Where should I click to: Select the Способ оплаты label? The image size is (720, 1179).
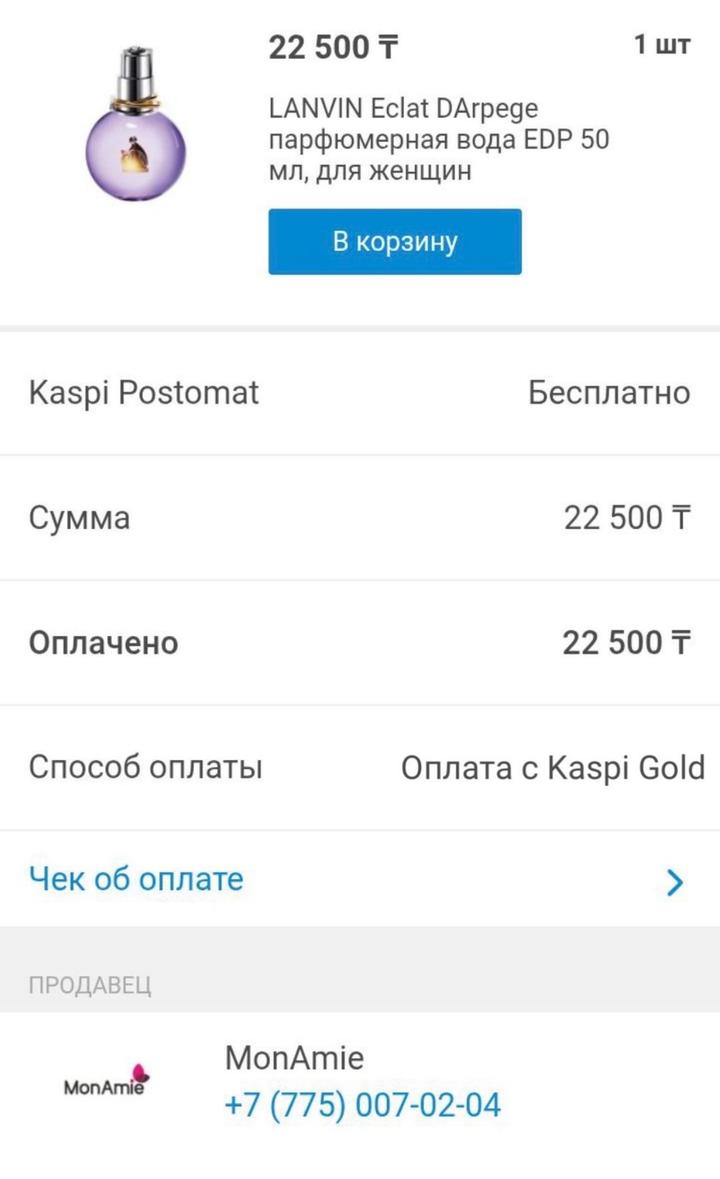(146, 768)
